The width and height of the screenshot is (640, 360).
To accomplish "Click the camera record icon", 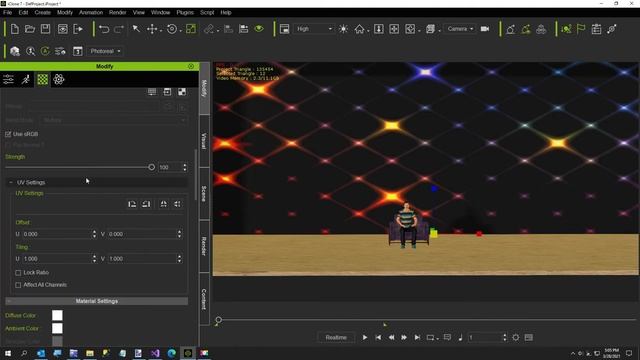I will tap(485, 29).
